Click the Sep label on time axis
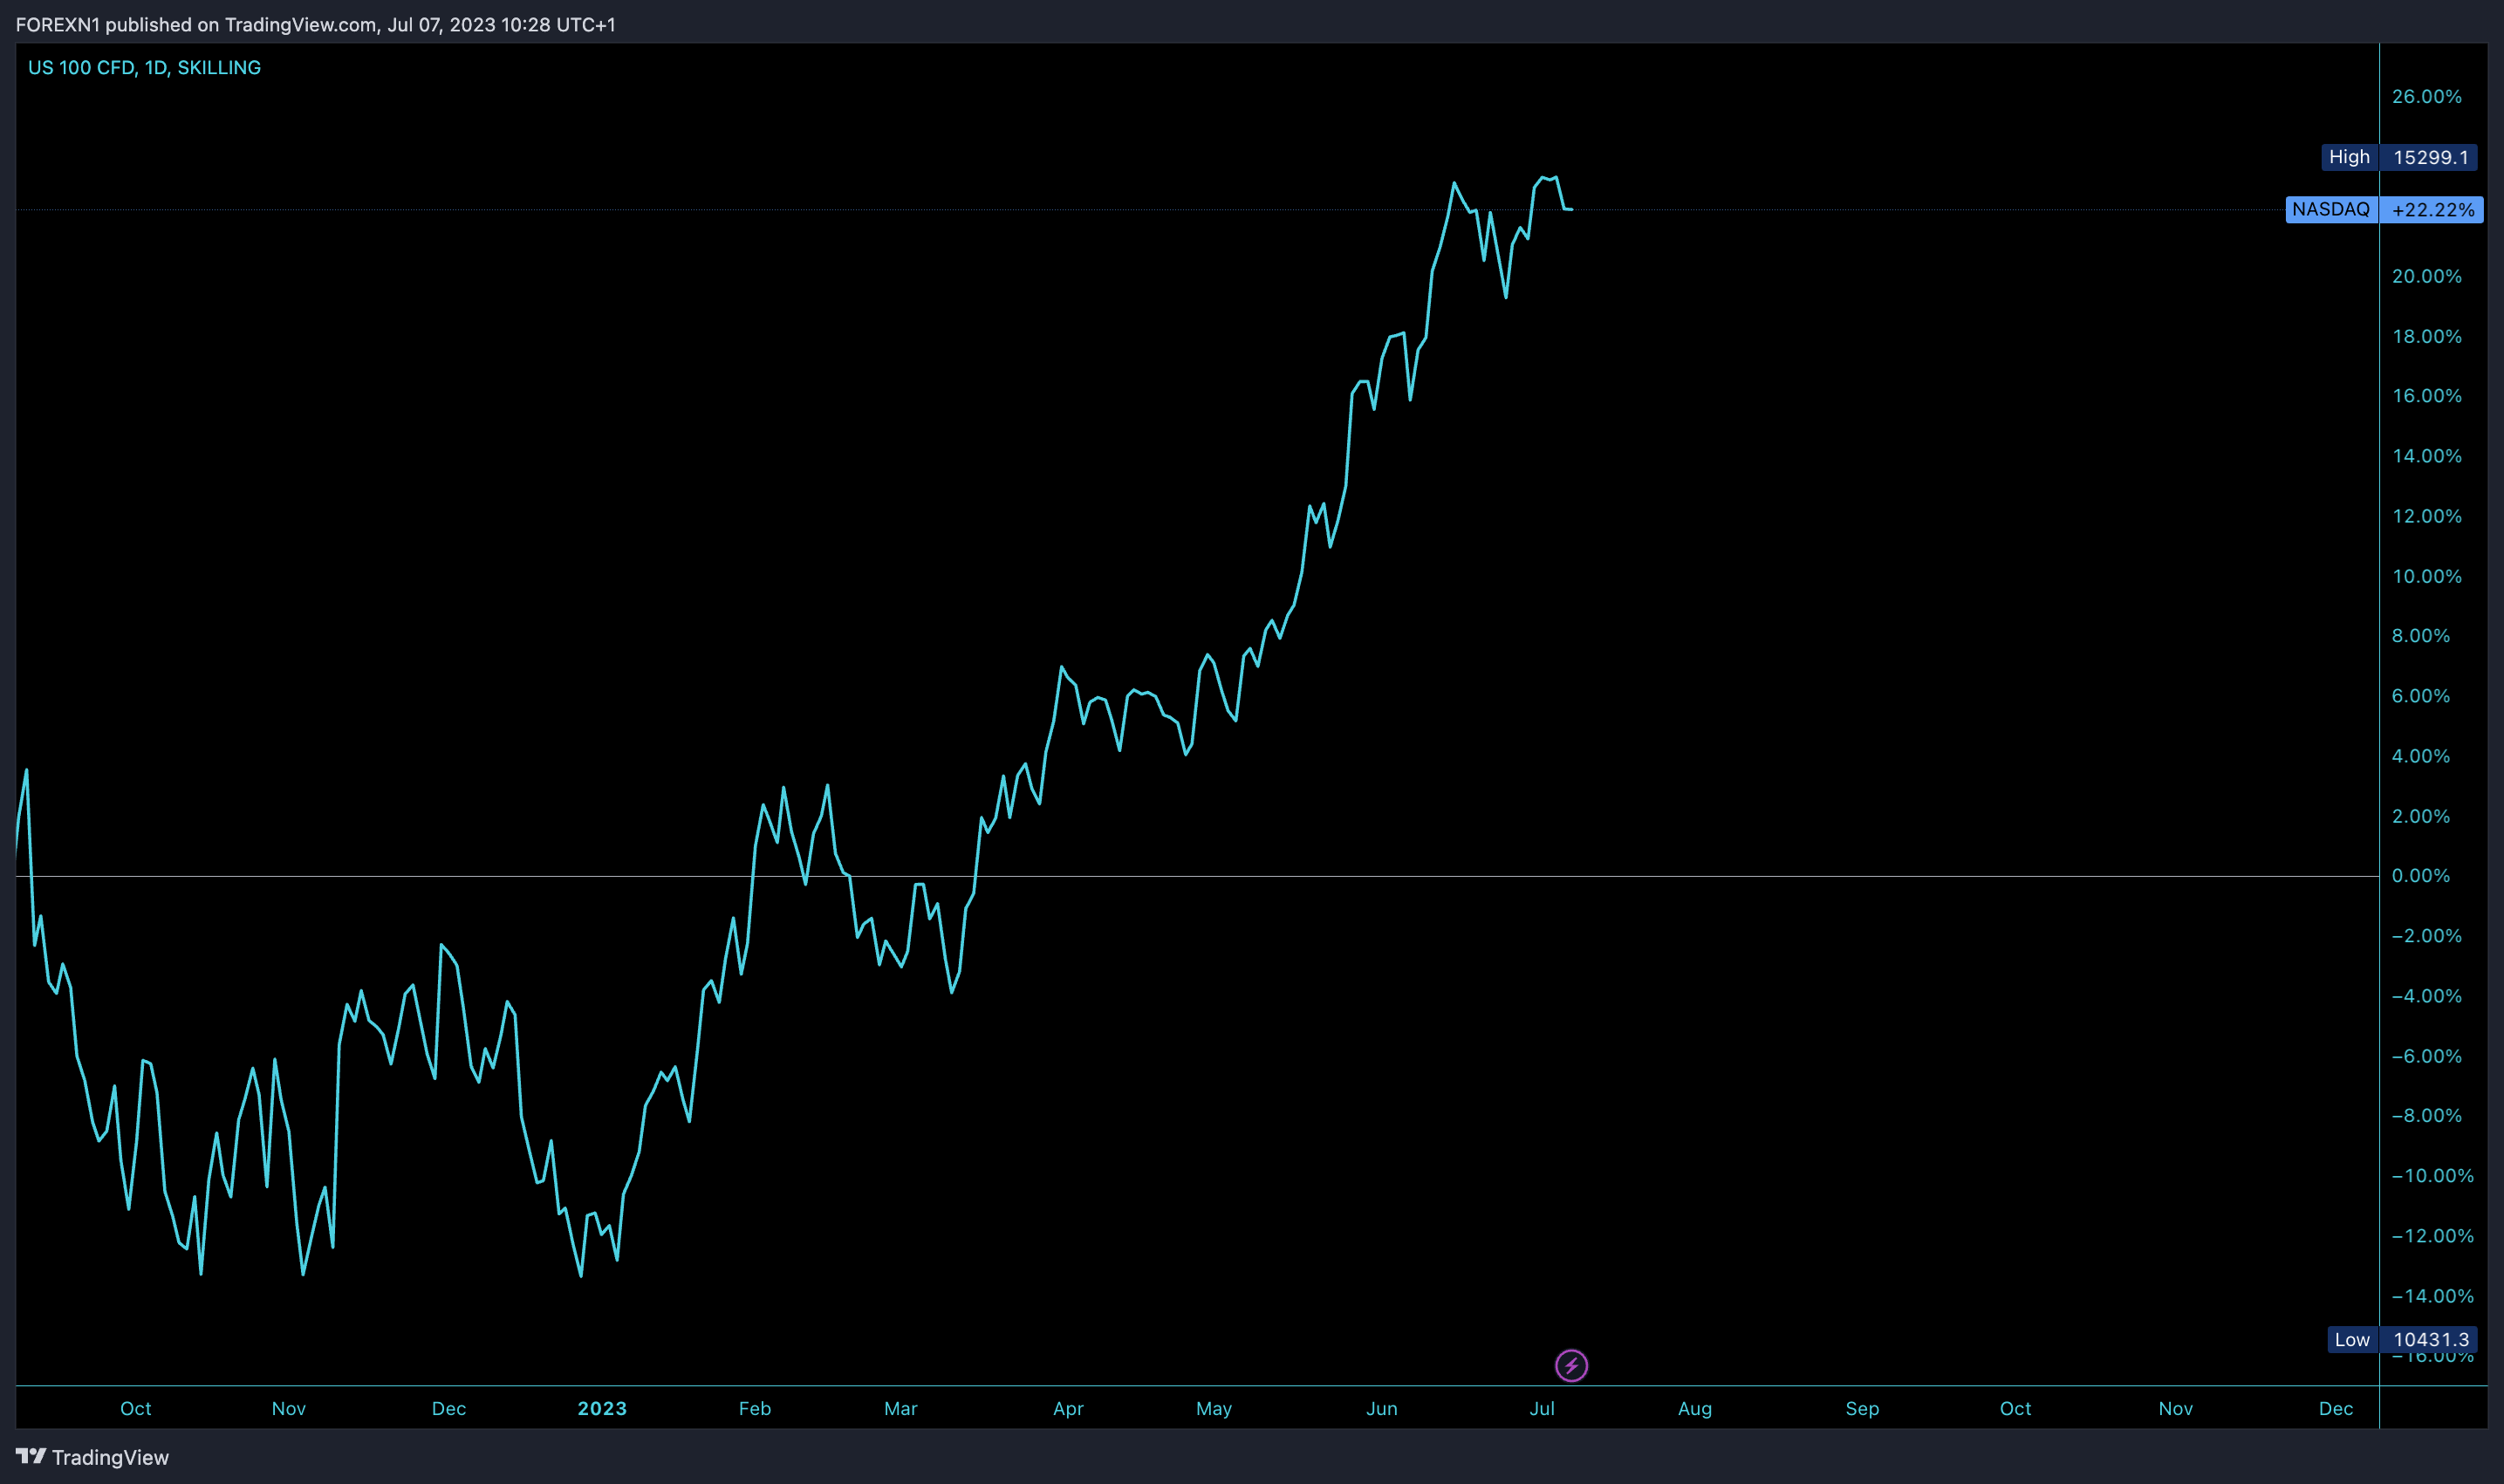 click(x=1862, y=1408)
